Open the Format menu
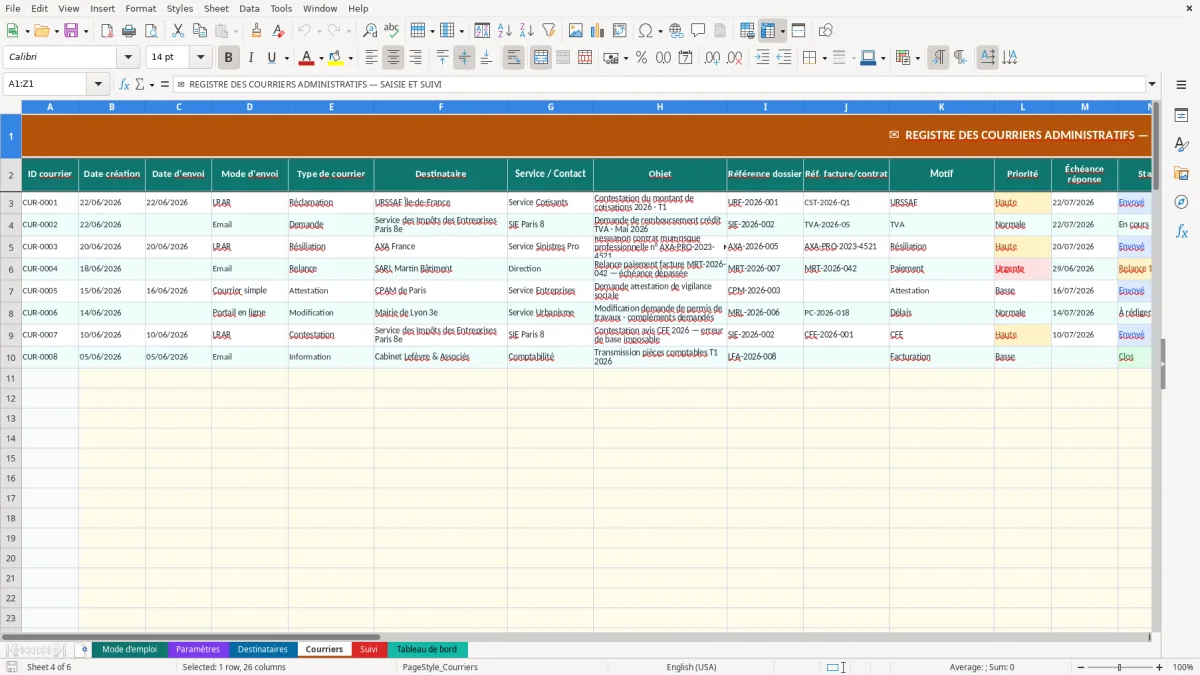The width and height of the screenshot is (1200, 675). (x=140, y=8)
